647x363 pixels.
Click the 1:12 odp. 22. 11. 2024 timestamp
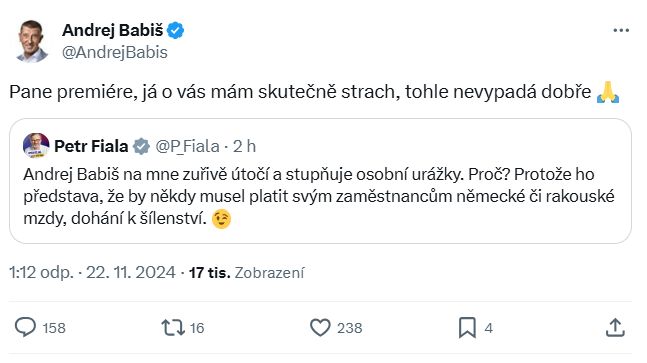coord(92,273)
